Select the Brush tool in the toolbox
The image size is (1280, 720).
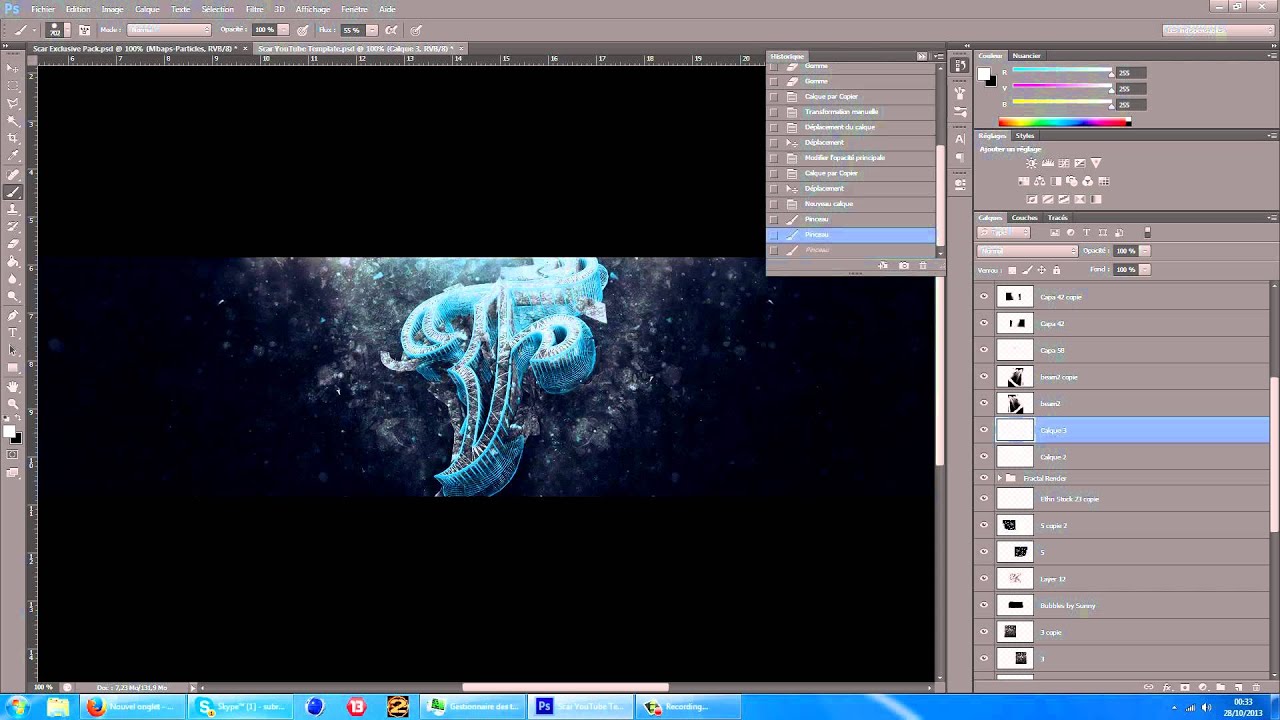pyautogui.click(x=13, y=192)
